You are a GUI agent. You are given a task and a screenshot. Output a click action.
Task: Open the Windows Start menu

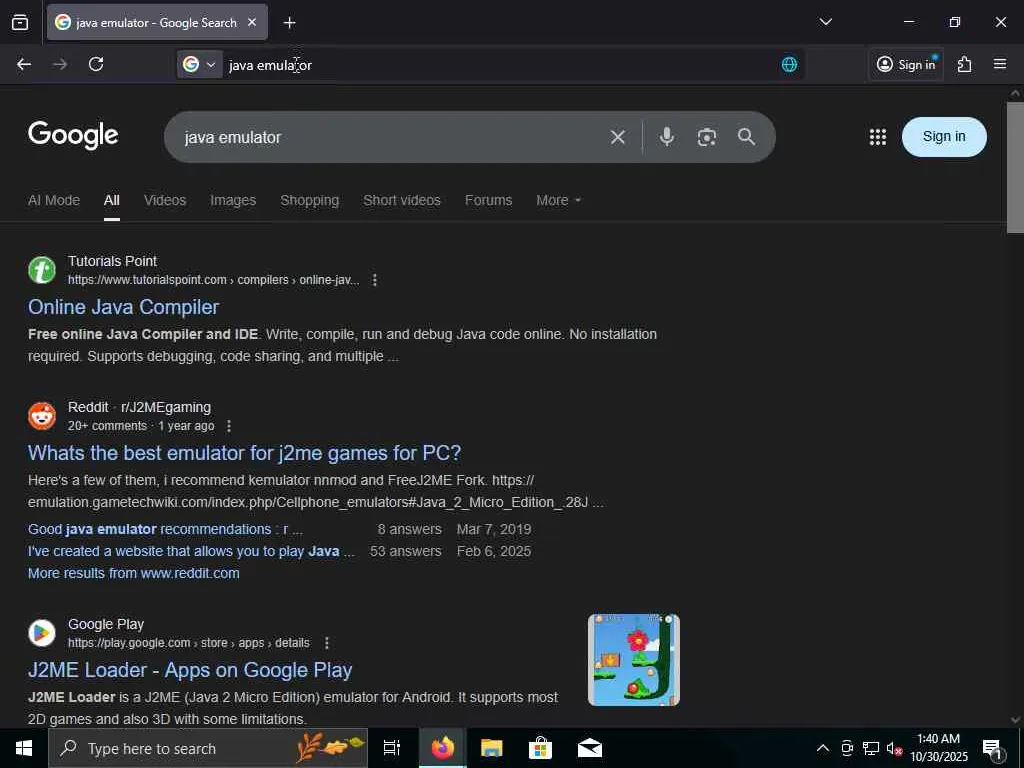coord(24,748)
